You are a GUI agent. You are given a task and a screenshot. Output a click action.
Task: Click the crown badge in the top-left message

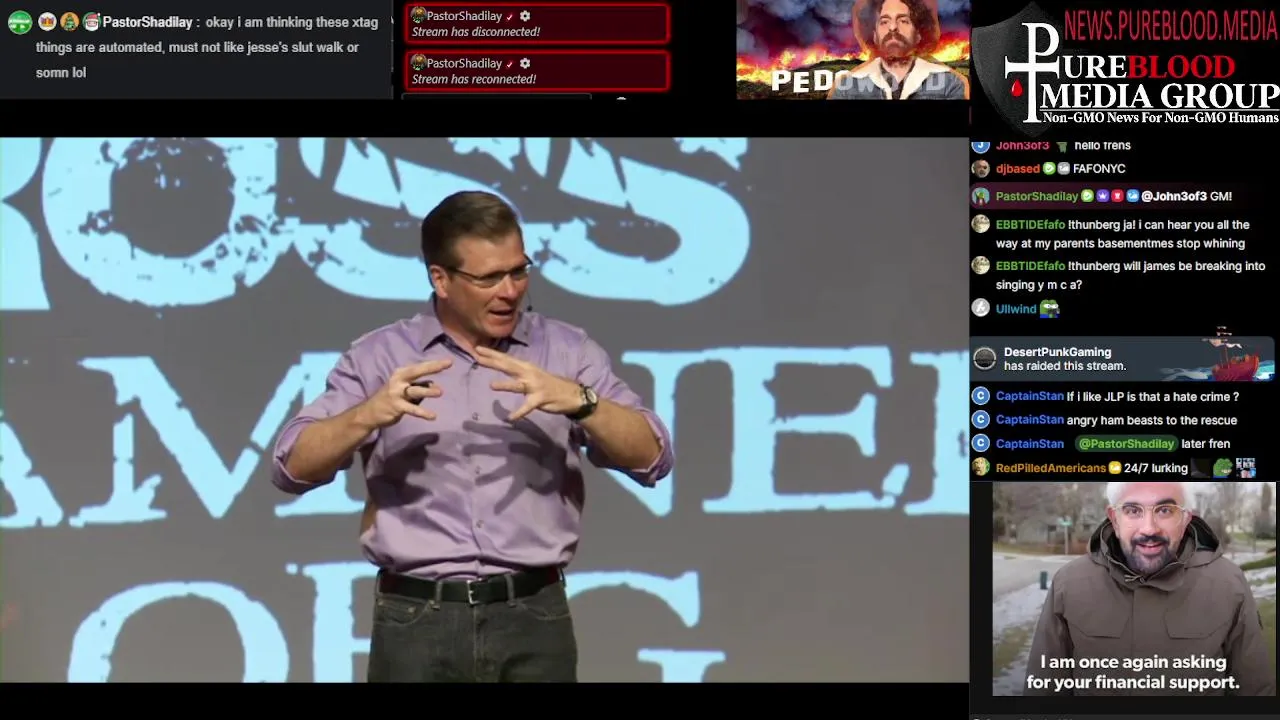point(46,21)
